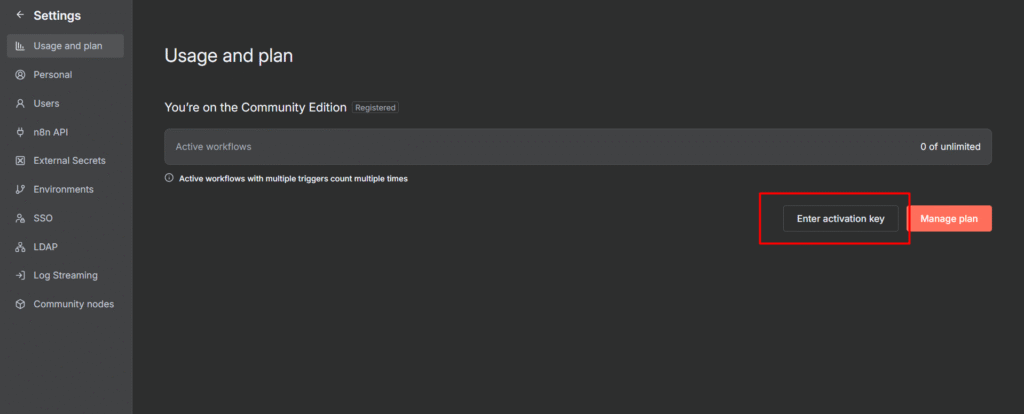The width and height of the screenshot is (1024, 414).
Task: Open the Personal settings page
Action: [52, 75]
